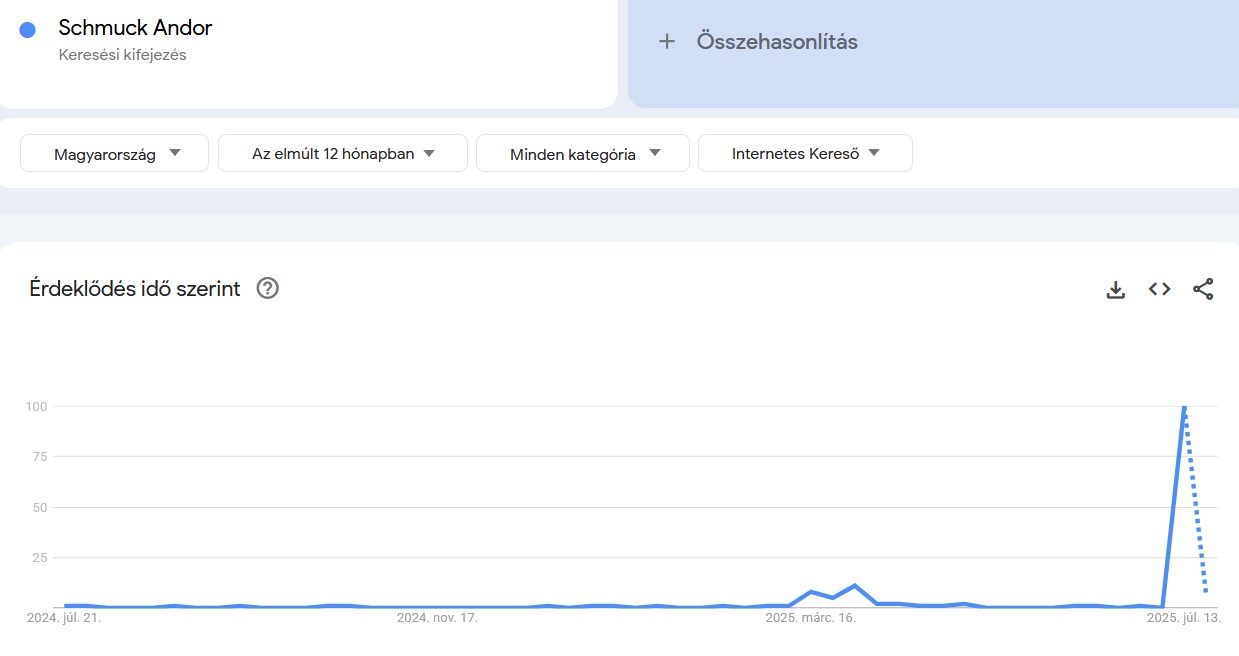This screenshot has height=656, width=1239.
Task: Open the embed code icon
Action: click(x=1159, y=290)
